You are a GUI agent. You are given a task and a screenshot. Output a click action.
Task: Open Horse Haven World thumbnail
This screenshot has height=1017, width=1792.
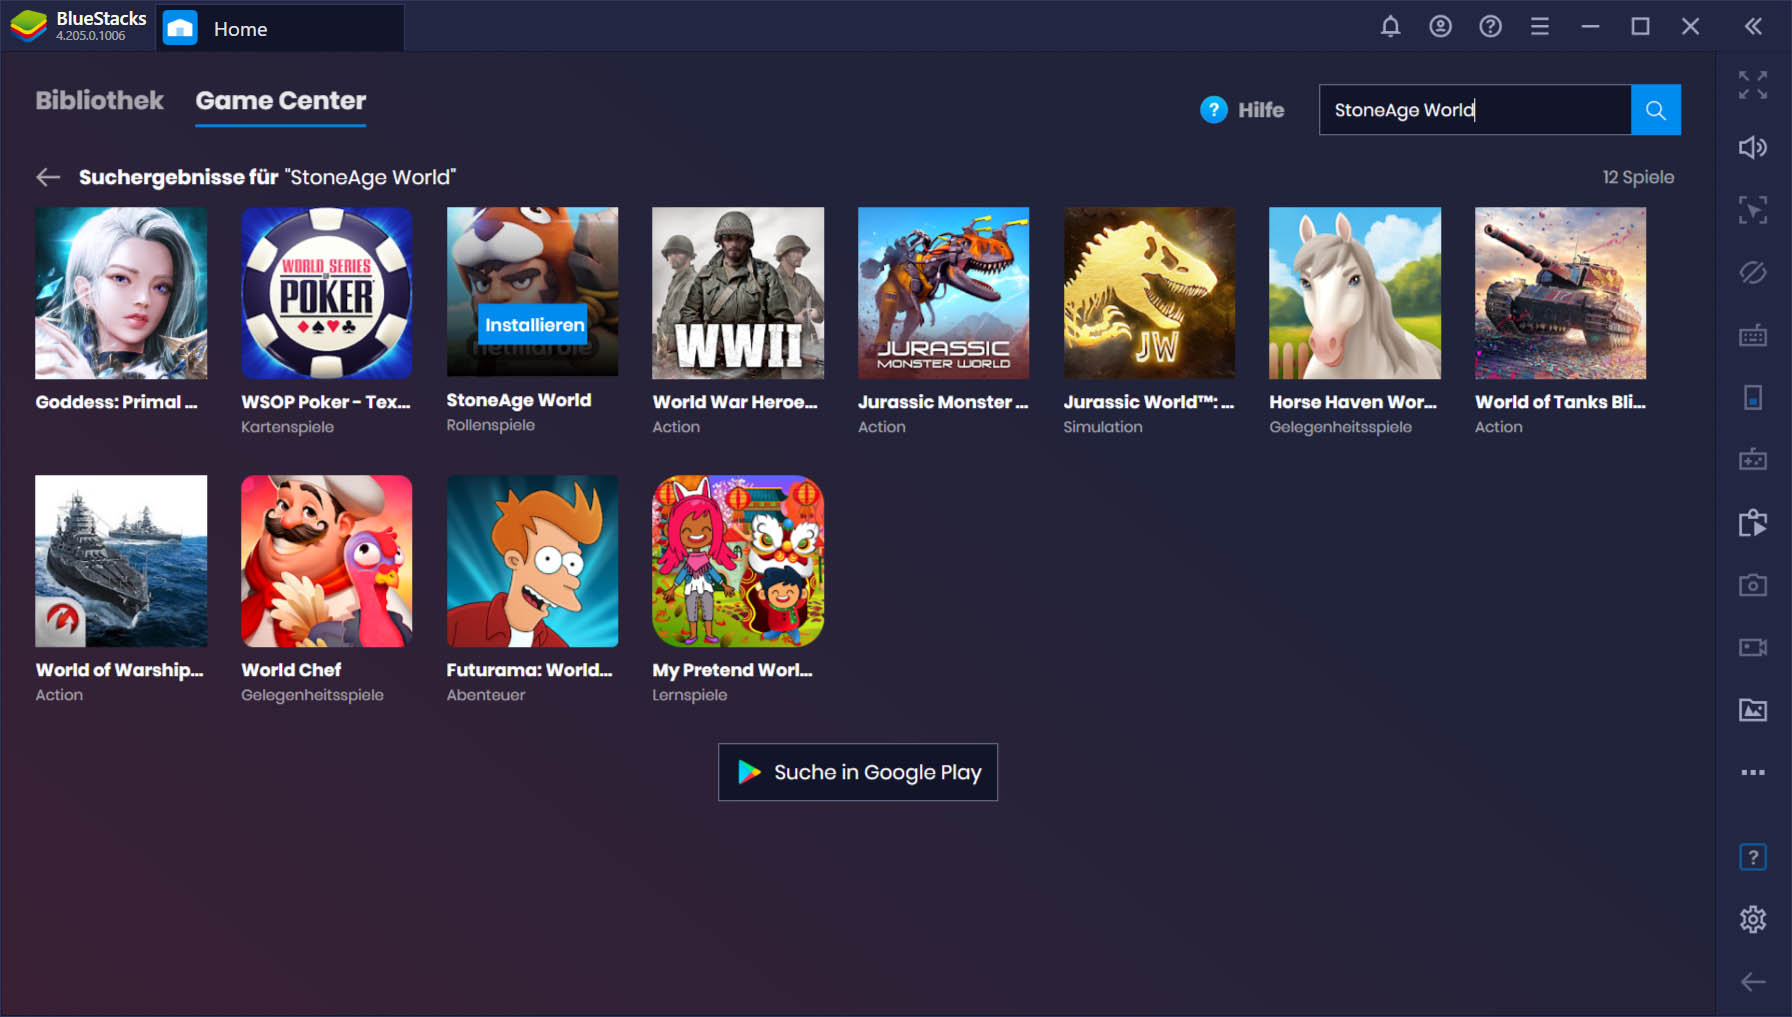coord(1355,293)
